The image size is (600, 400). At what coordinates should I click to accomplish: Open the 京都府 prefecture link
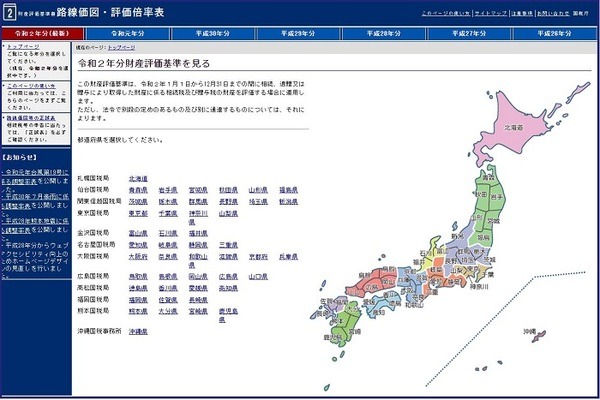click(258, 257)
